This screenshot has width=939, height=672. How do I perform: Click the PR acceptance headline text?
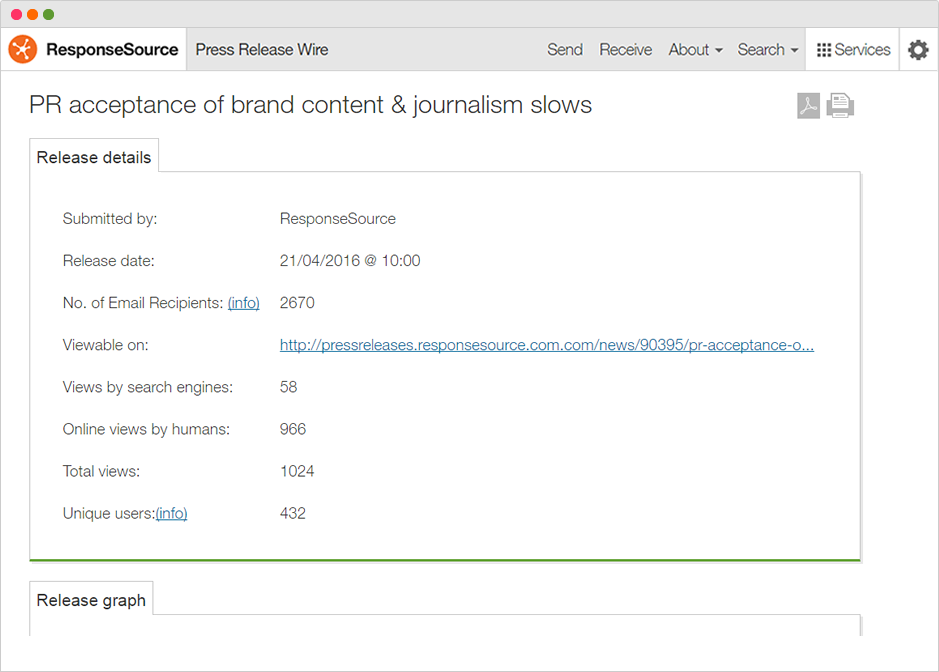310,105
